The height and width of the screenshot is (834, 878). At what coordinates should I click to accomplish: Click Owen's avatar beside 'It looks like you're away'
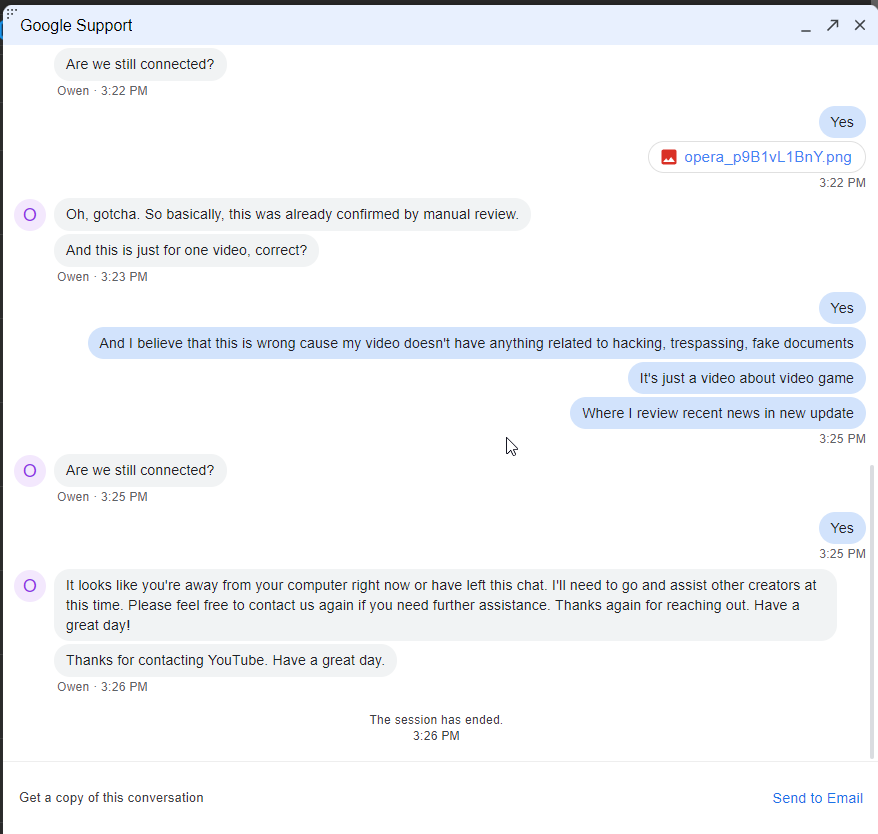click(30, 586)
